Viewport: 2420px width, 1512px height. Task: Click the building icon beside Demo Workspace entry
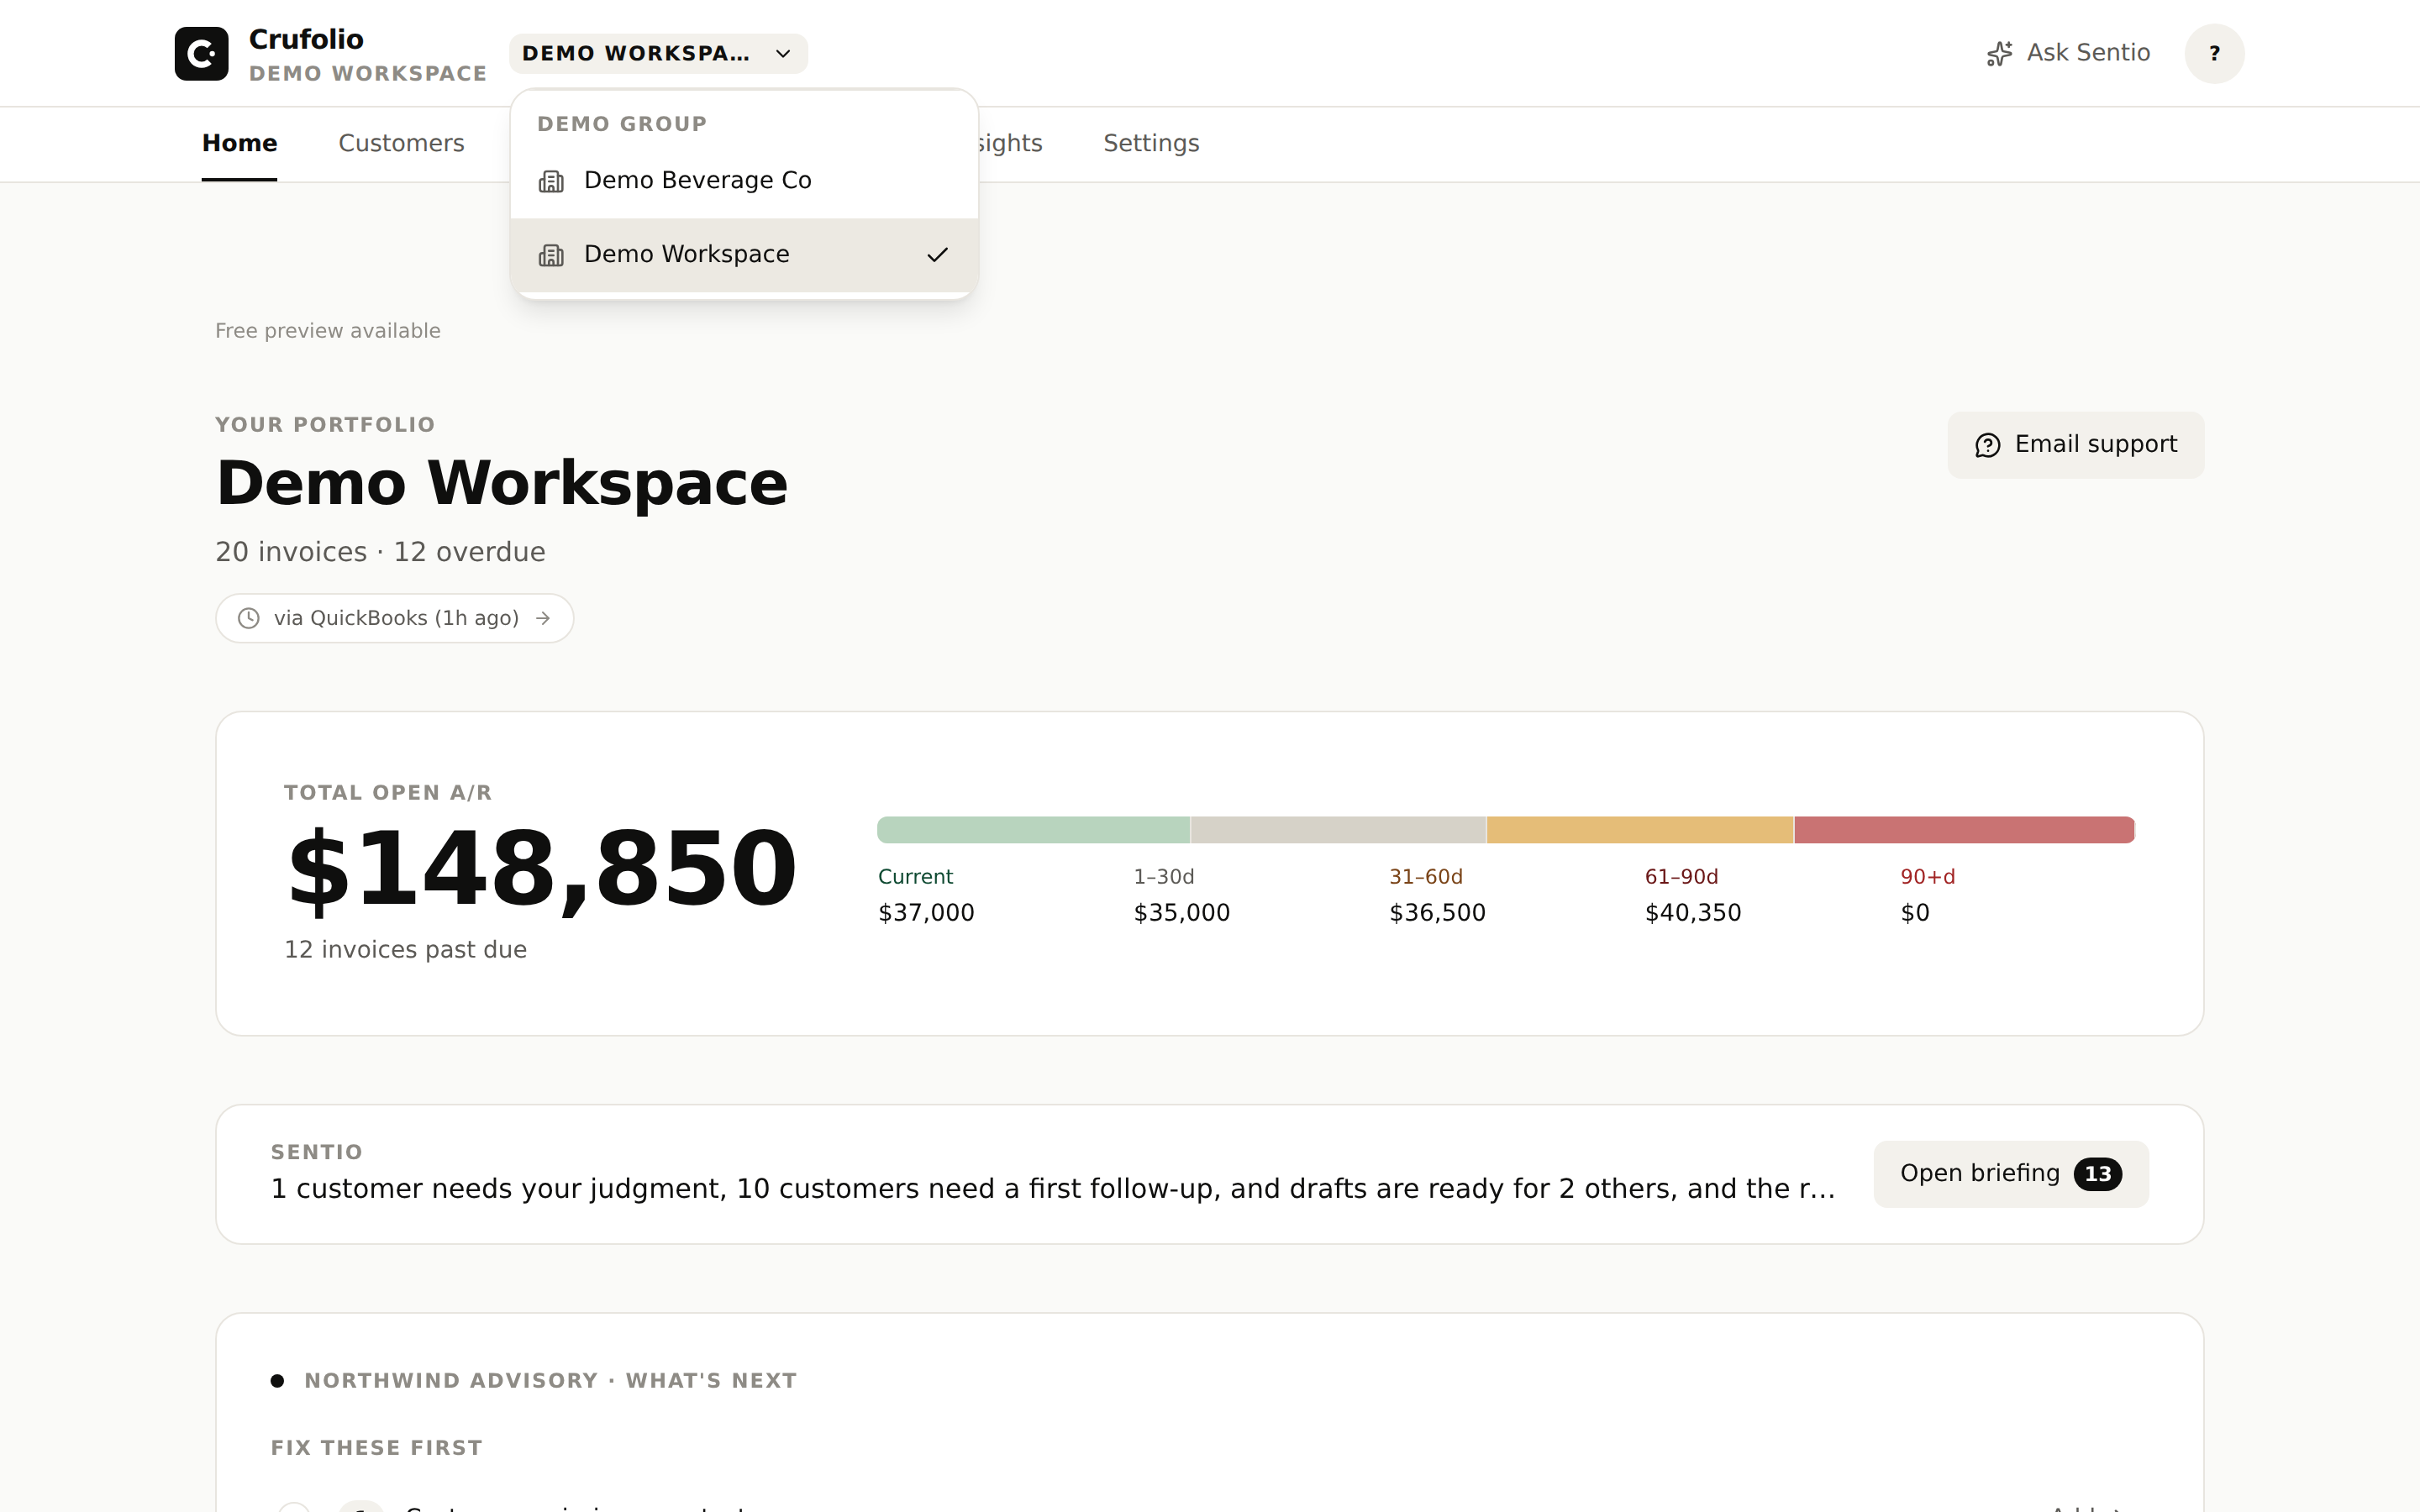(551, 255)
